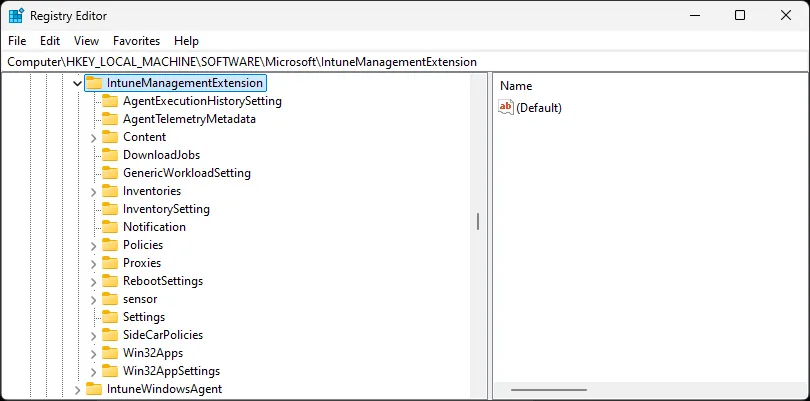Click the tree pane vertical scrollbar thumb
This screenshot has width=810, height=401.
pos(478,222)
